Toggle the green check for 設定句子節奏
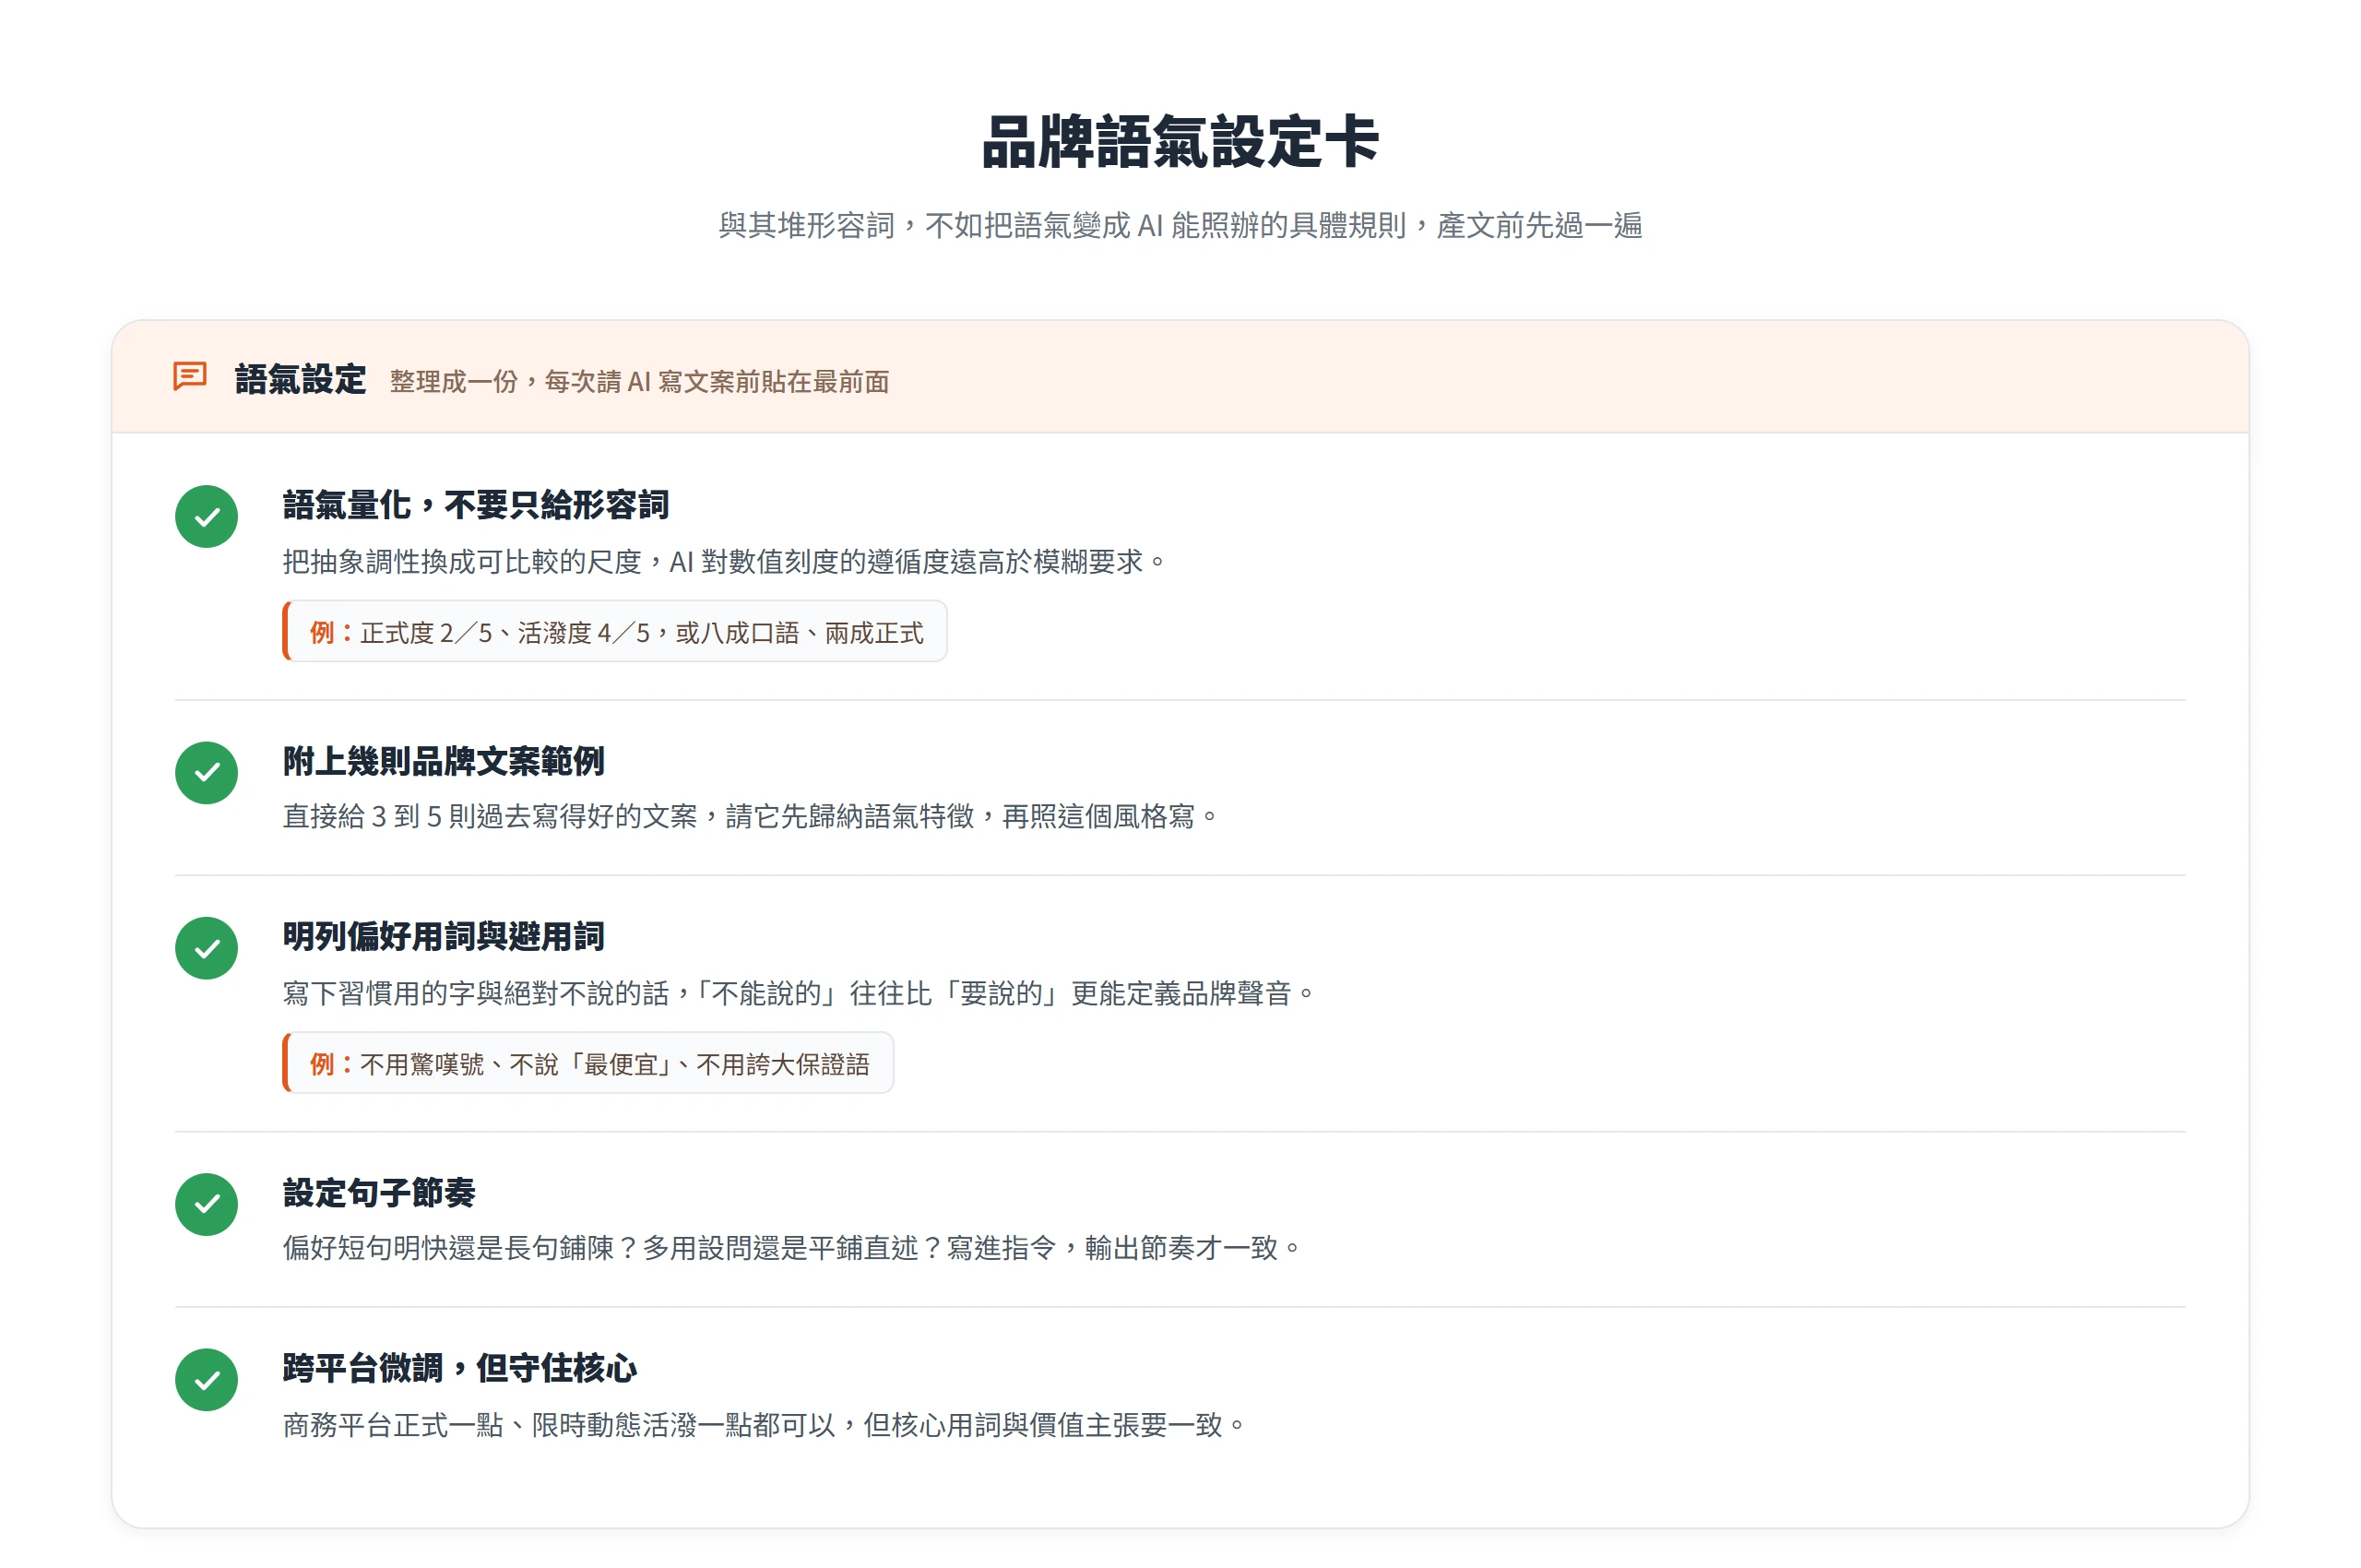The image size is (2361, 1568). point(206,1204)
